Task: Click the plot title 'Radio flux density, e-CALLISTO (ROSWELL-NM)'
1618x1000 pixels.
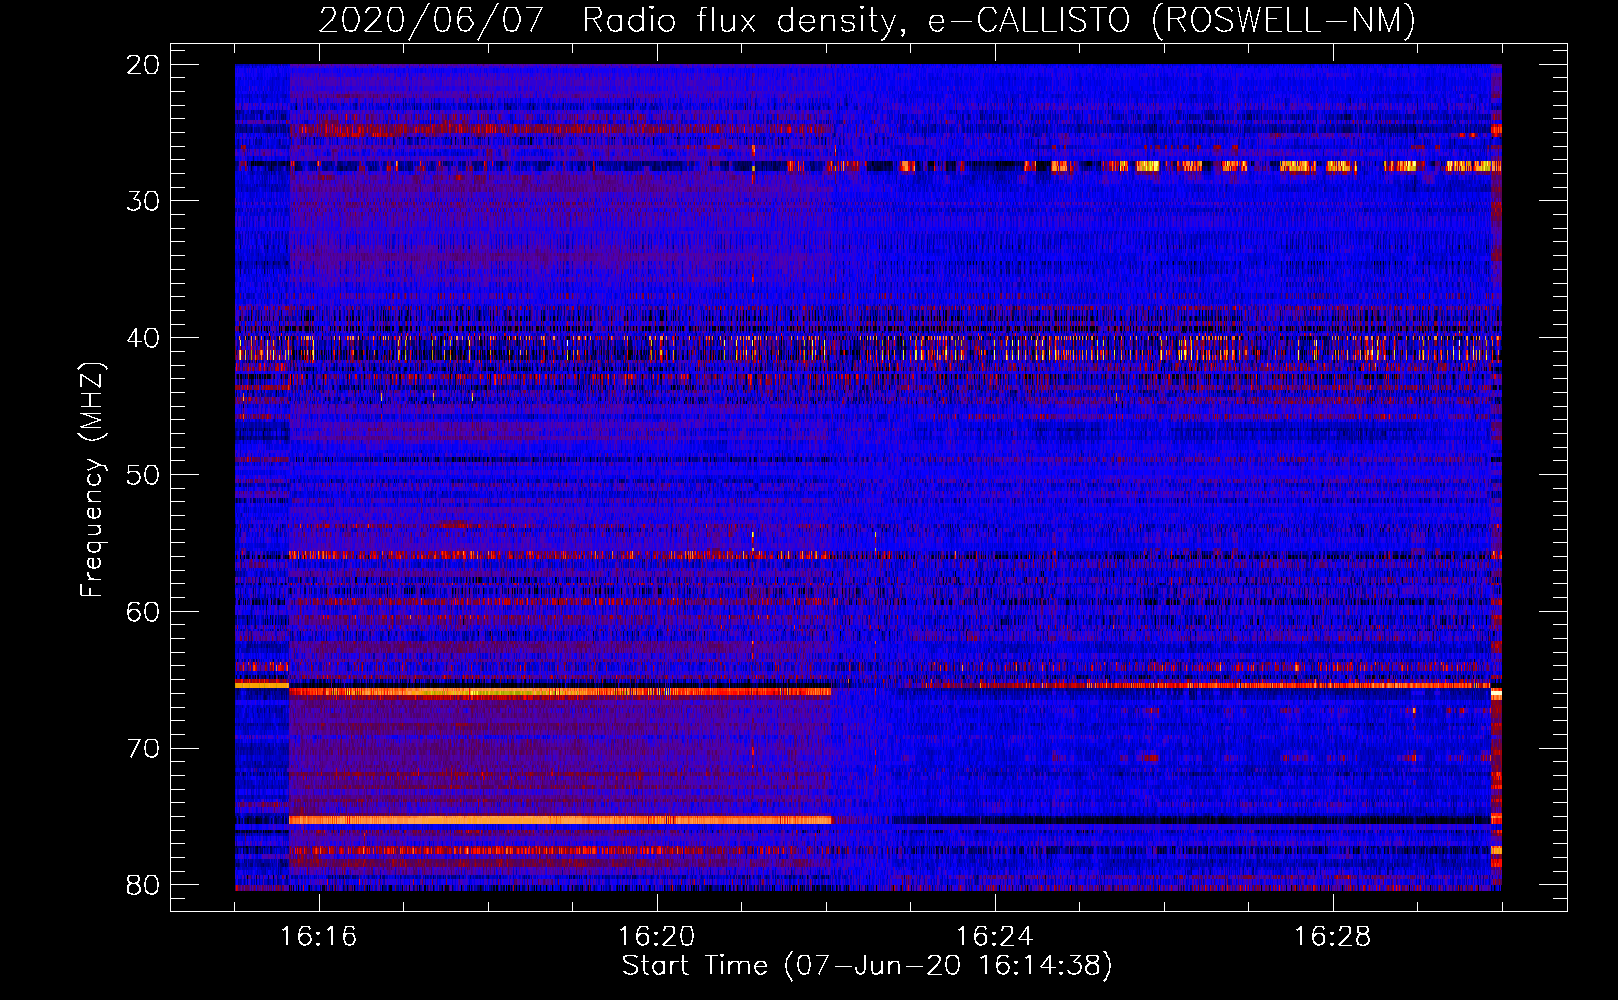Action: 999,20
